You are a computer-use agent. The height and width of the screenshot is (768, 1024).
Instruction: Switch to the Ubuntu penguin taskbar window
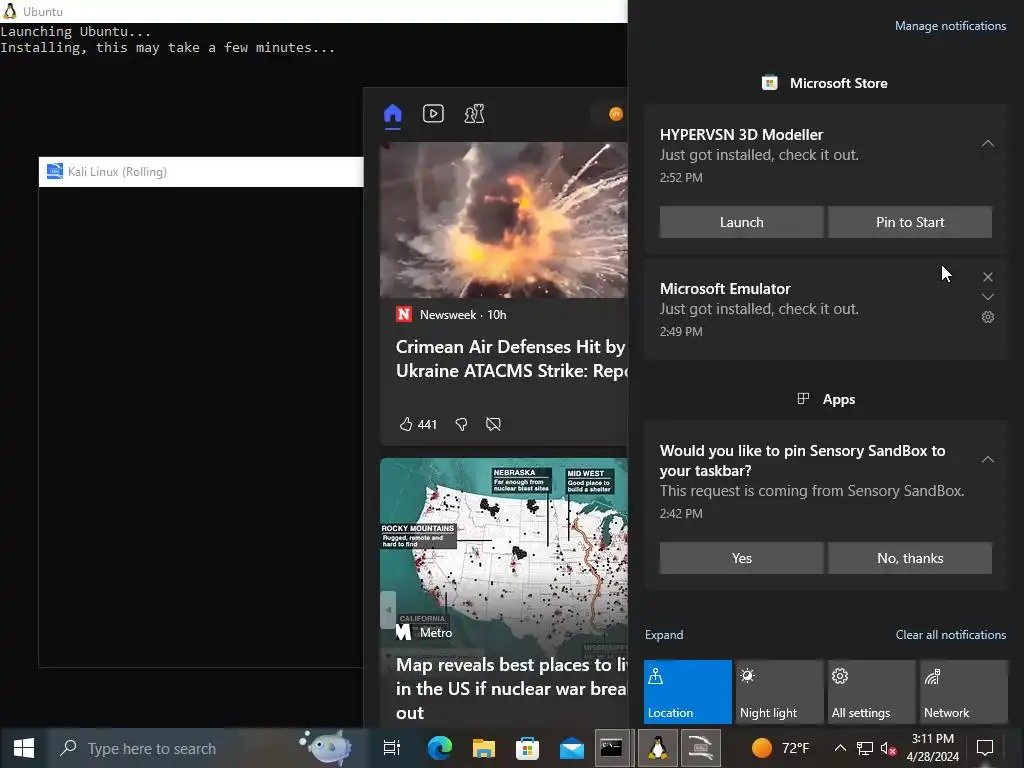click(x=657, y=748)
